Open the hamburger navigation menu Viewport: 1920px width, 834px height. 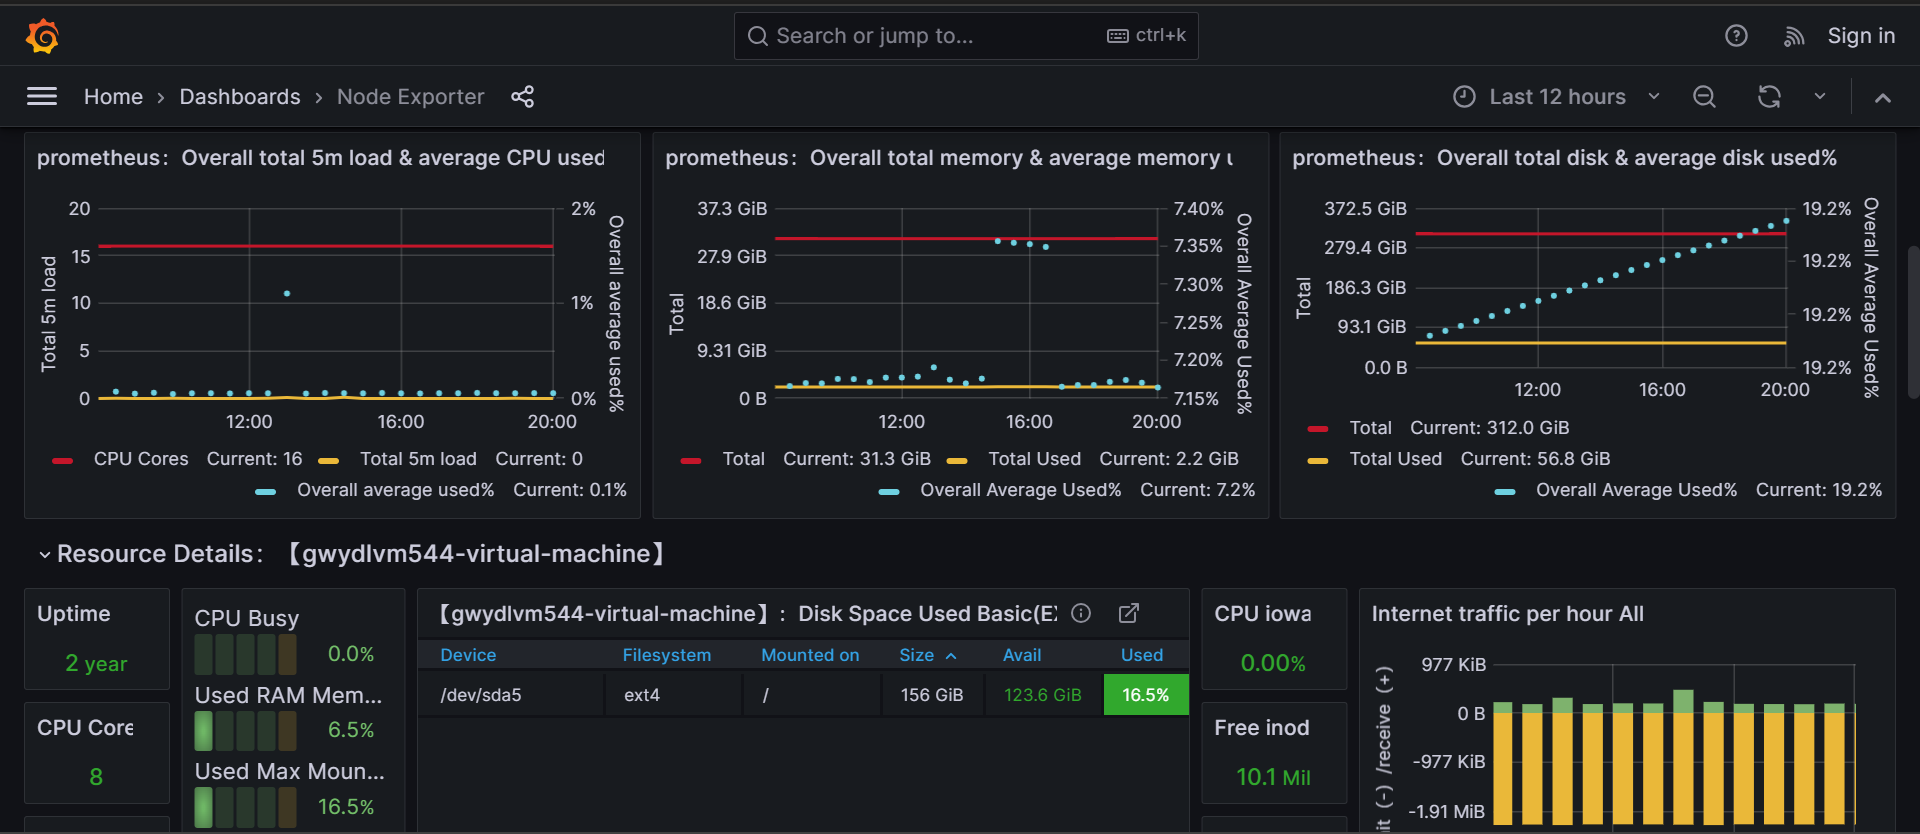pyautogui.click(x=42, y=96)
